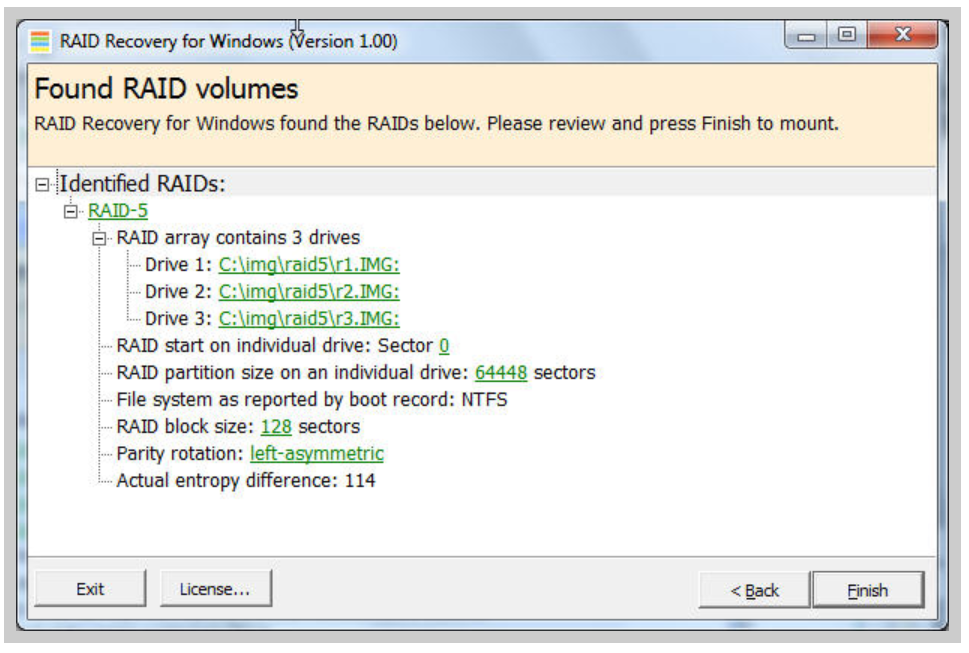Select 'RAID array contains 3 drives' text

pyautogui.click(x=238, y=238)
